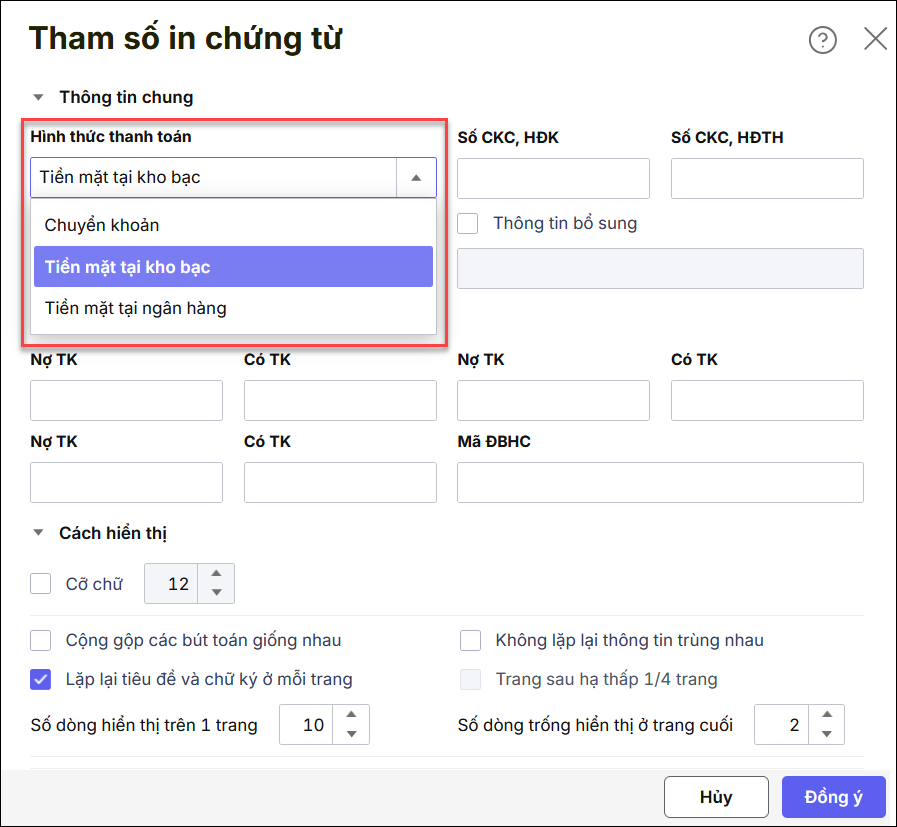Select Chuyển khoản payment option
897x827 pixels.
click(x=233, y=225)
